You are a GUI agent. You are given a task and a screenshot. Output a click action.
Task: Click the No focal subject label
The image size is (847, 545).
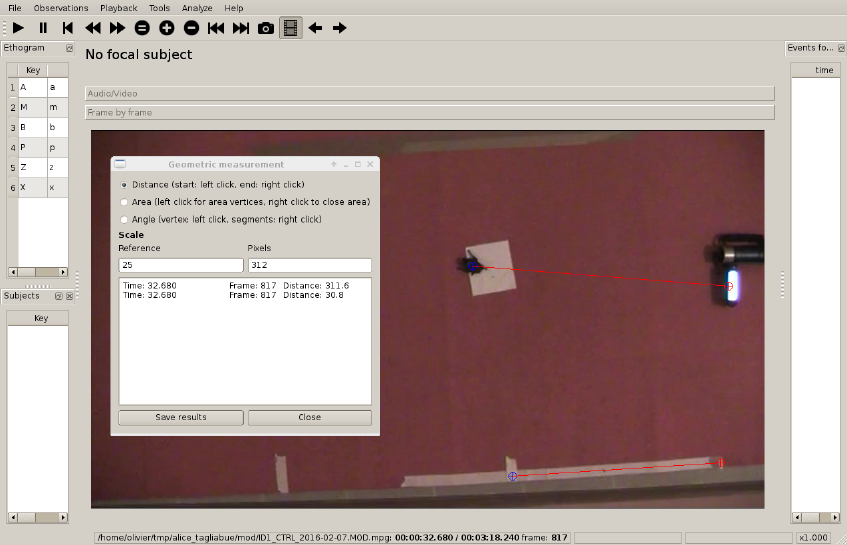139,55
